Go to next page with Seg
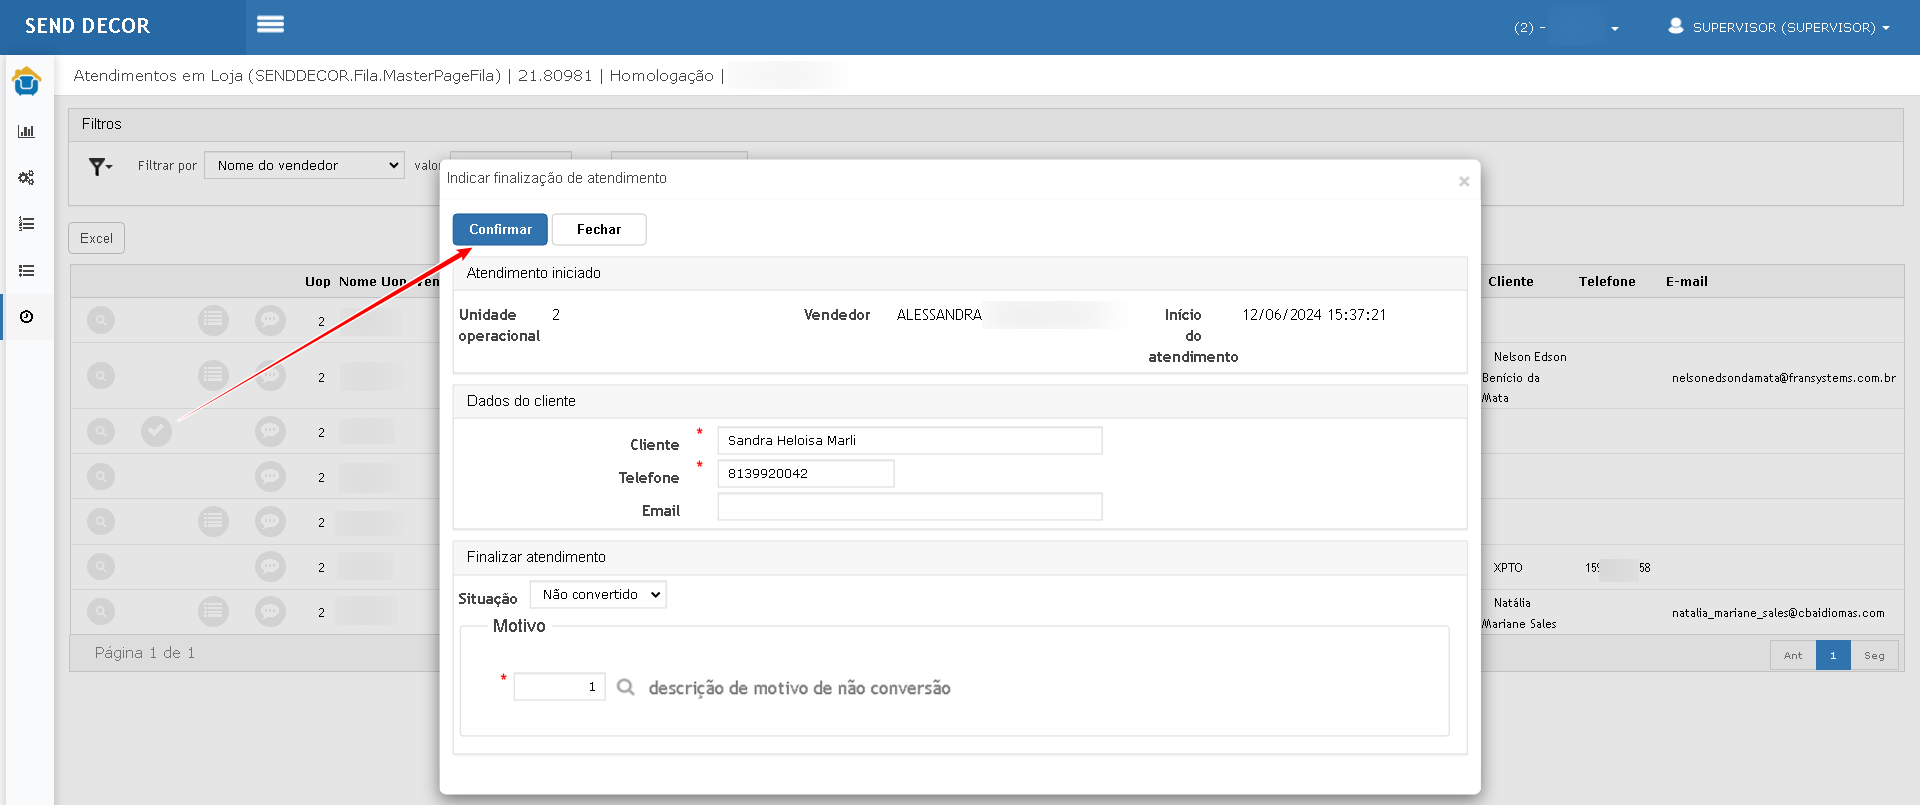1920x805 pixels. pyautogui.click(x=1874, y=656)
